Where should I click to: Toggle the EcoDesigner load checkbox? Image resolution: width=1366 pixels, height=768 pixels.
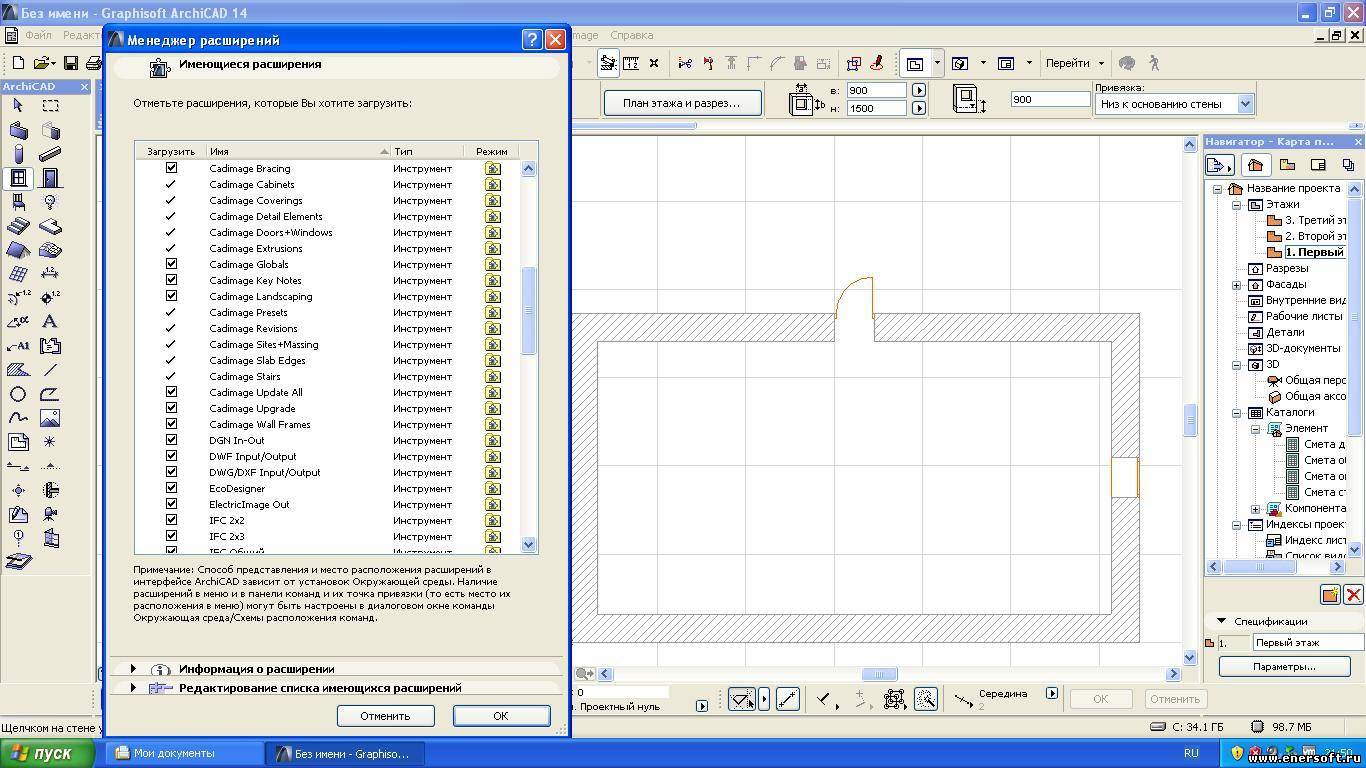point(171,489)
